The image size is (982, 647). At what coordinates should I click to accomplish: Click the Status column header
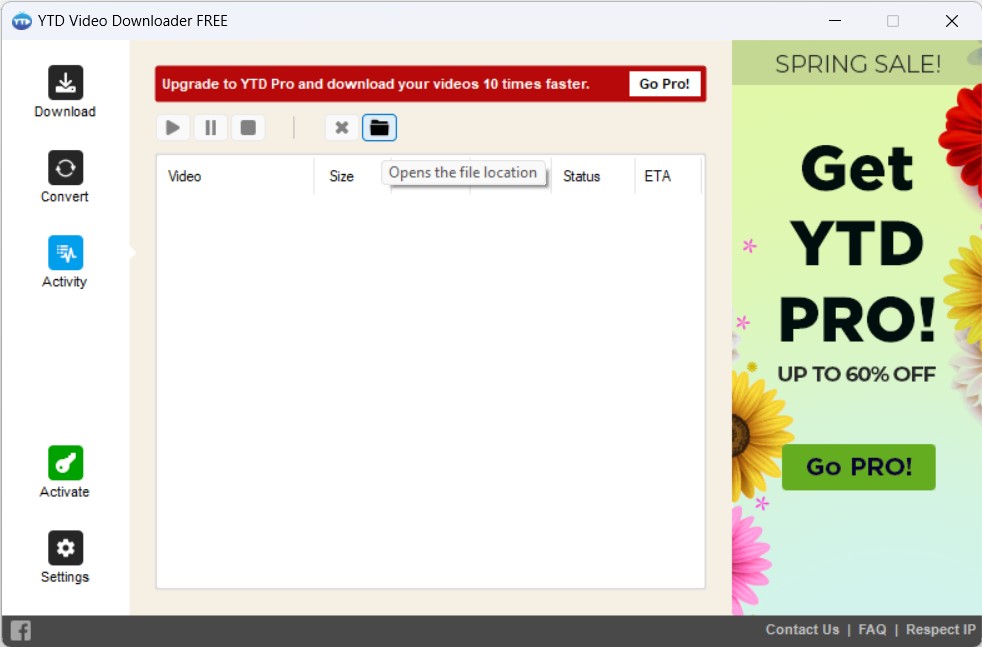[x=593, y=176]
